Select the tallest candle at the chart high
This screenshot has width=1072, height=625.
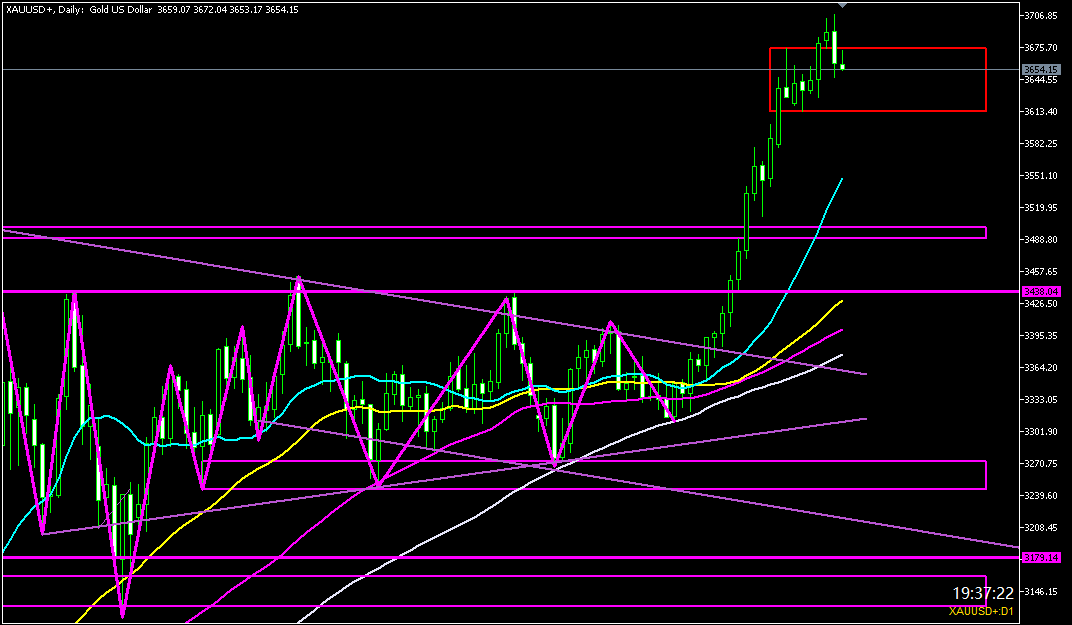pos(834,45)
